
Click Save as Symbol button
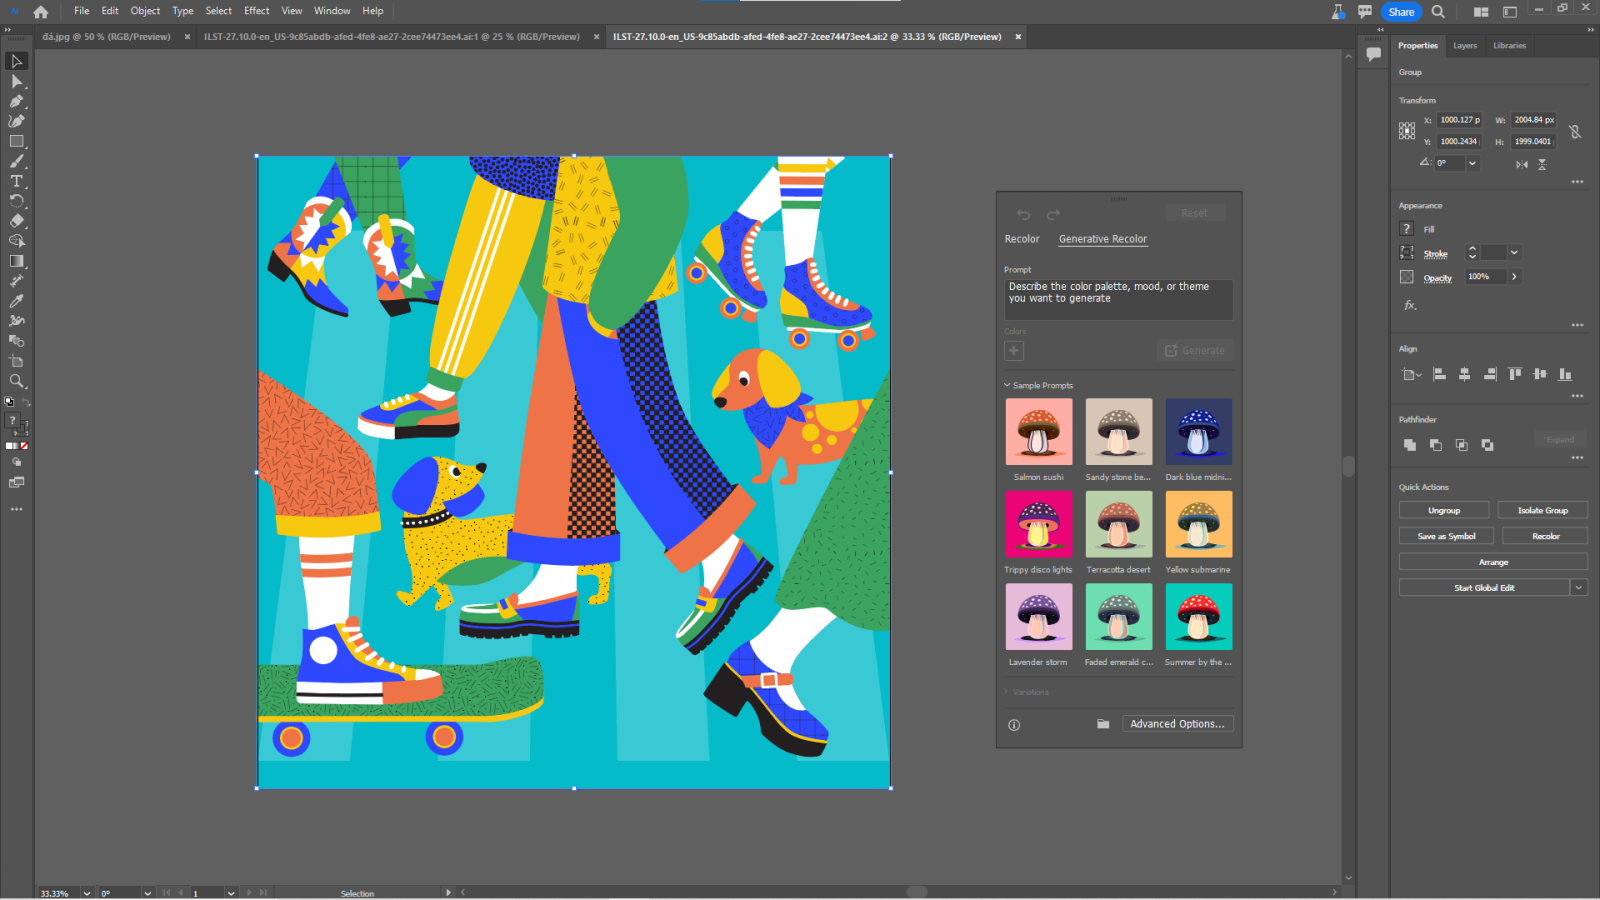(x=1446, y=536)
